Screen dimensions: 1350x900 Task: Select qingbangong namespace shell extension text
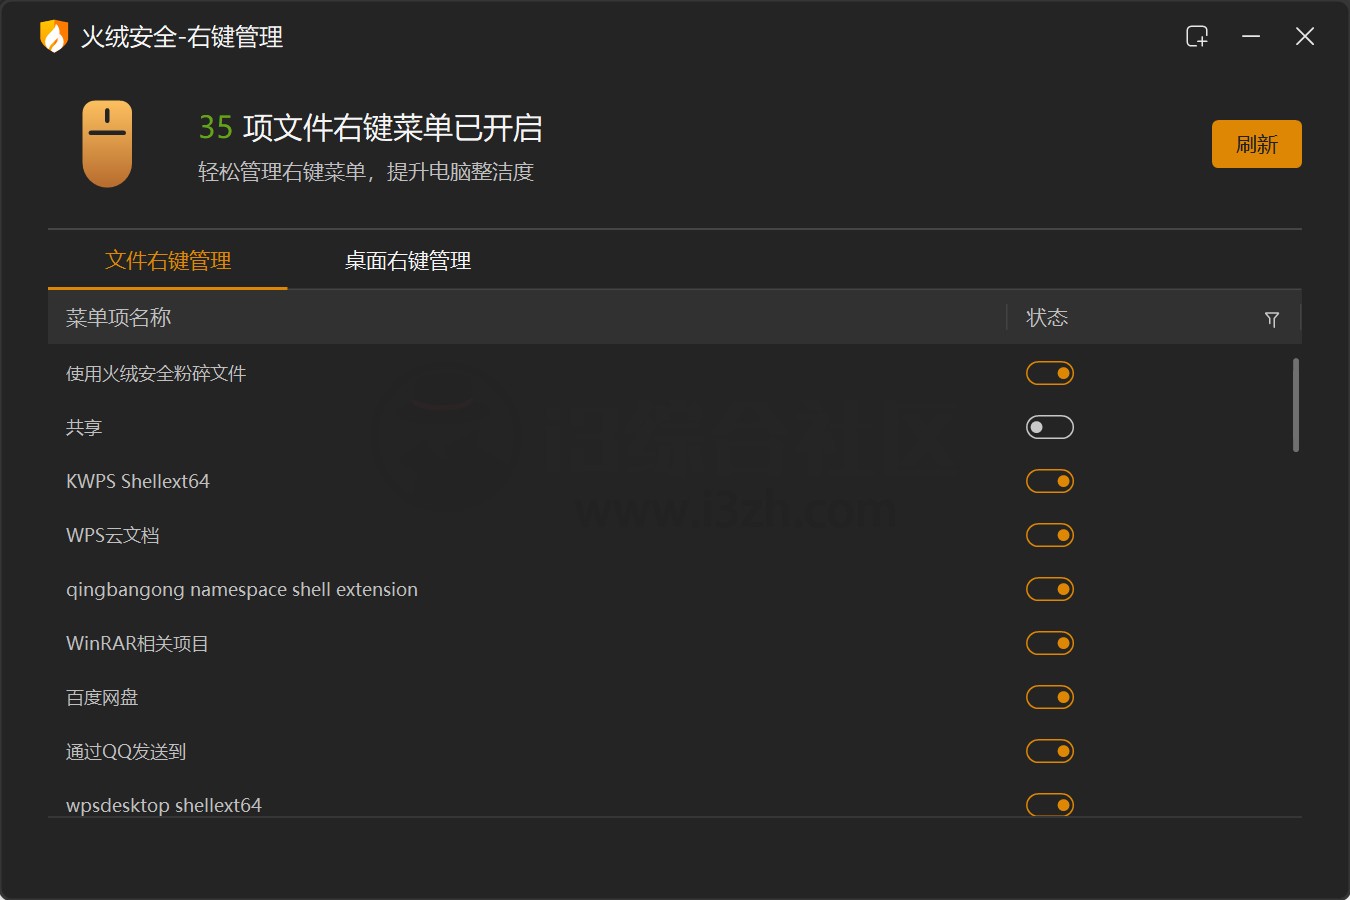pos(242,590)
